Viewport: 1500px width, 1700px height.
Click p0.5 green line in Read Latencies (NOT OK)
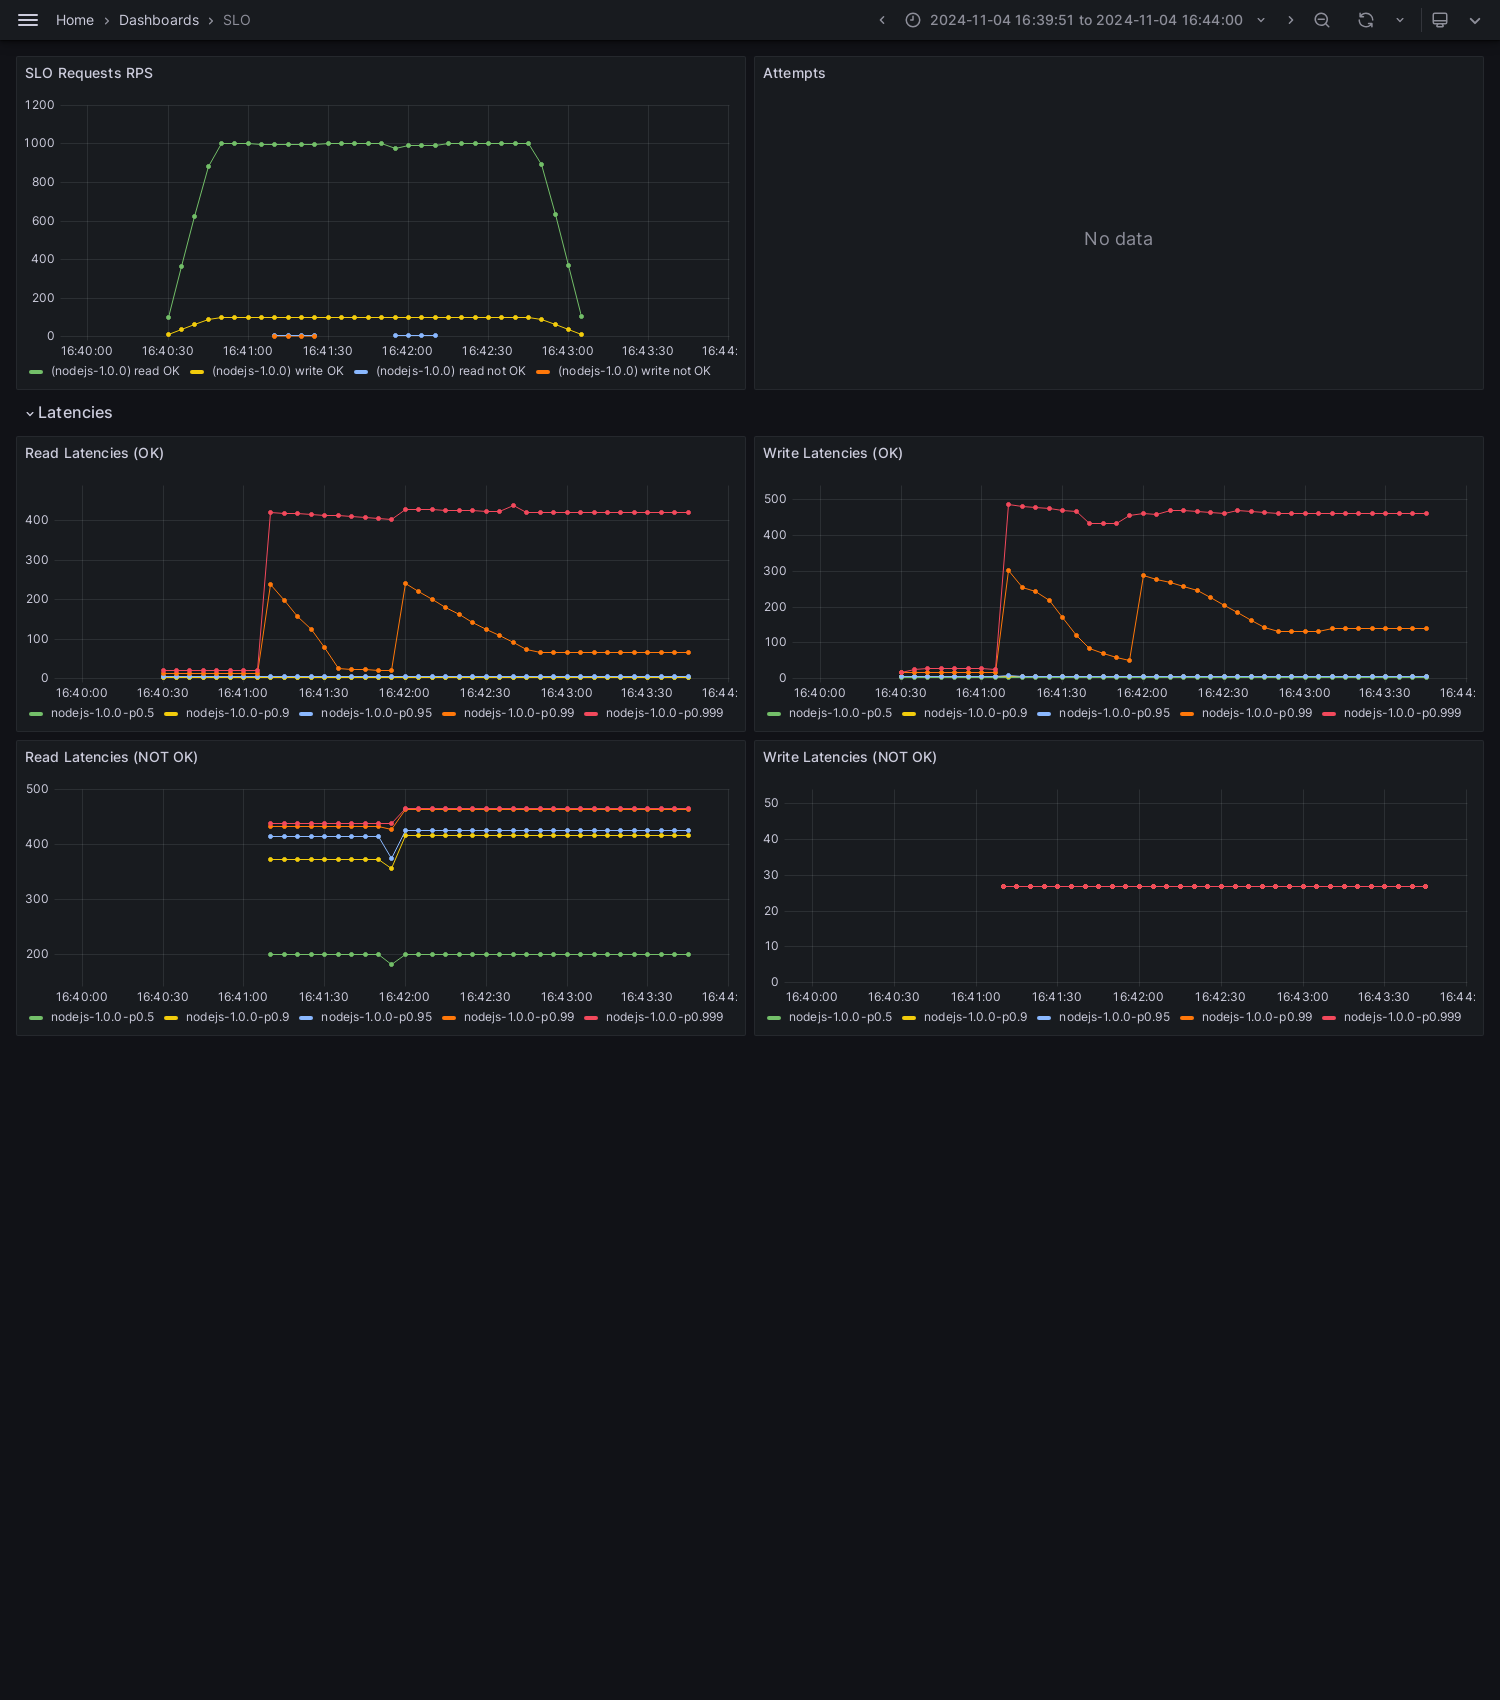(480, 955)
